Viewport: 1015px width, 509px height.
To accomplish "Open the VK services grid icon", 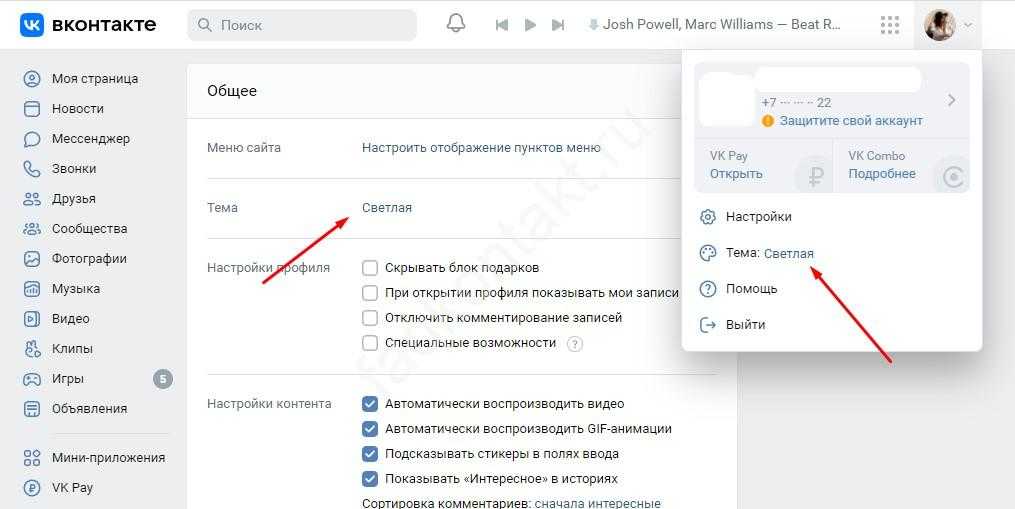I will (889, 25).
